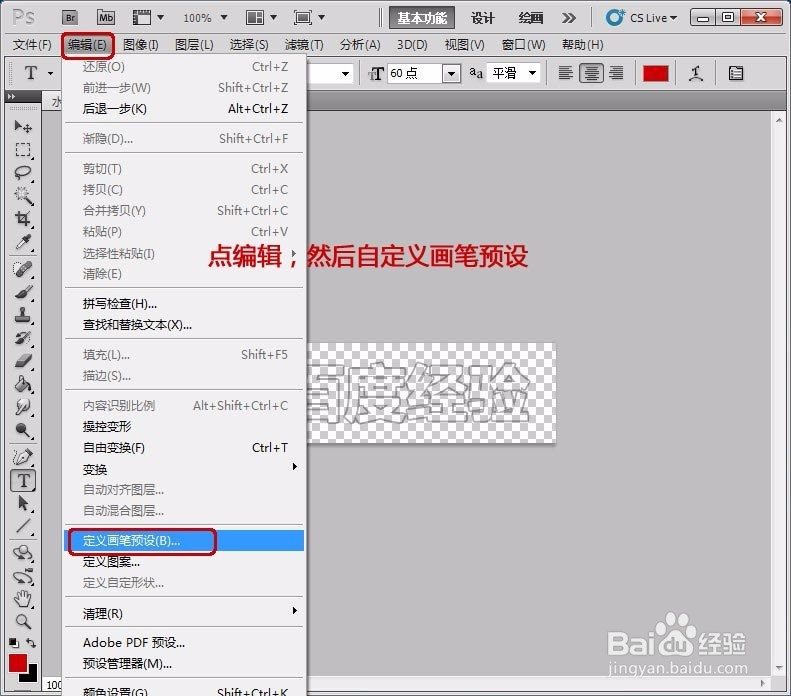Select the Horizontal Type tool in toolbox

tap(23, 480)
